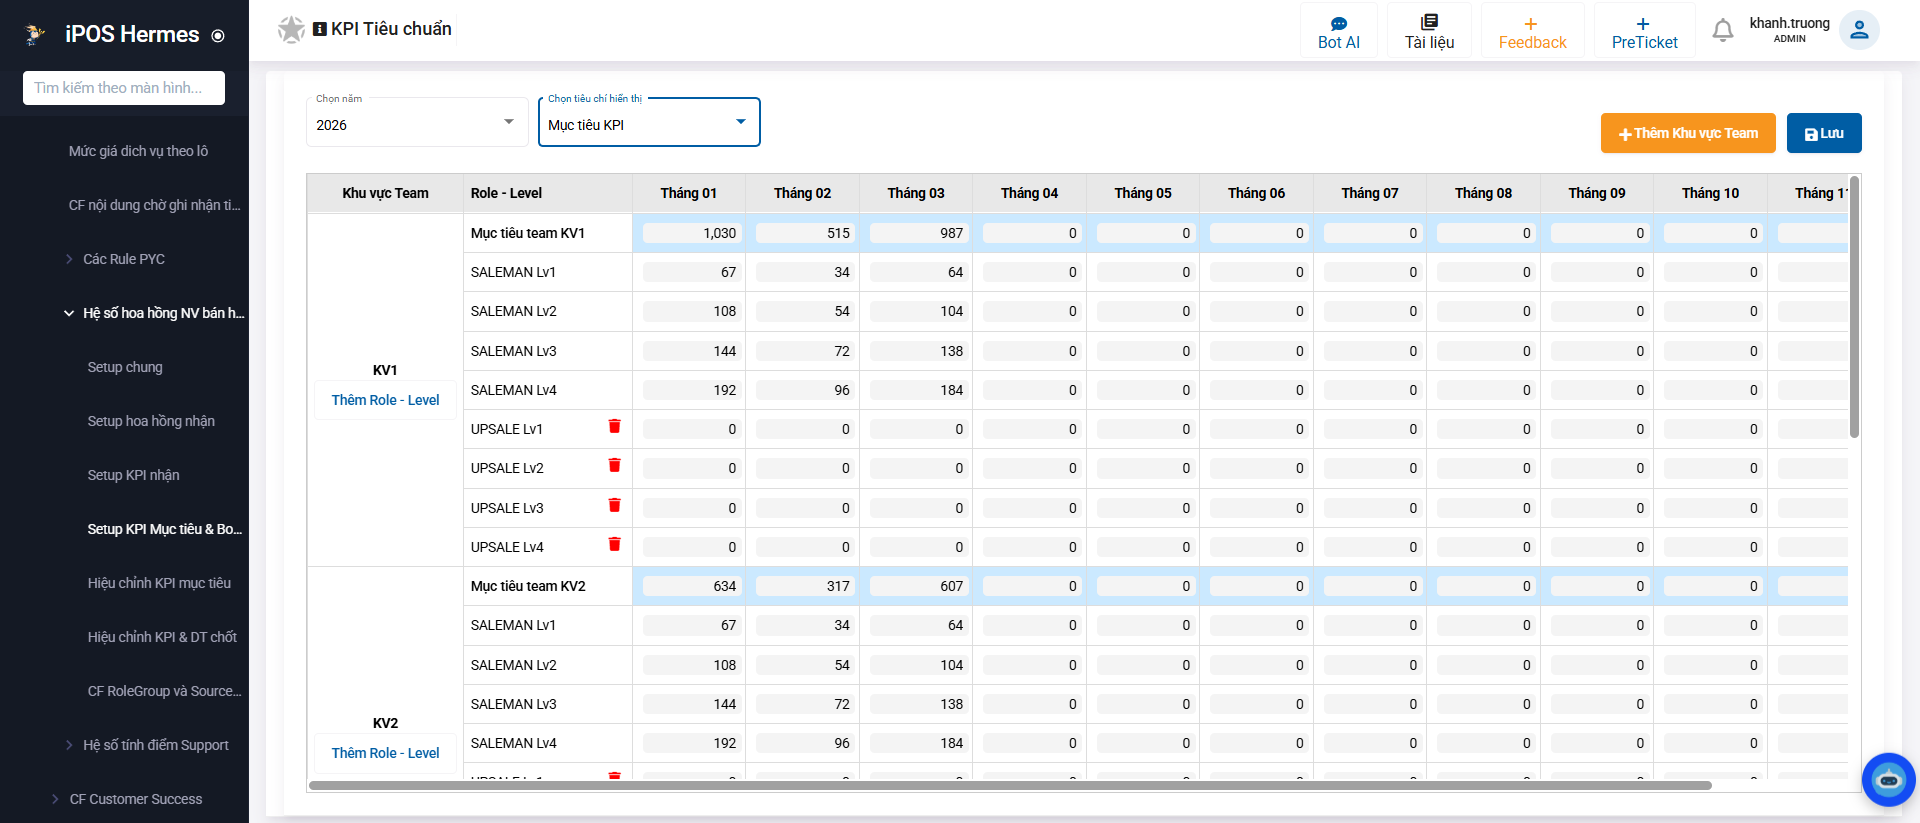This screenshot has width=1920, height=823.
Task: Click the table's horizontal scrollbar
Action: 1010,785
